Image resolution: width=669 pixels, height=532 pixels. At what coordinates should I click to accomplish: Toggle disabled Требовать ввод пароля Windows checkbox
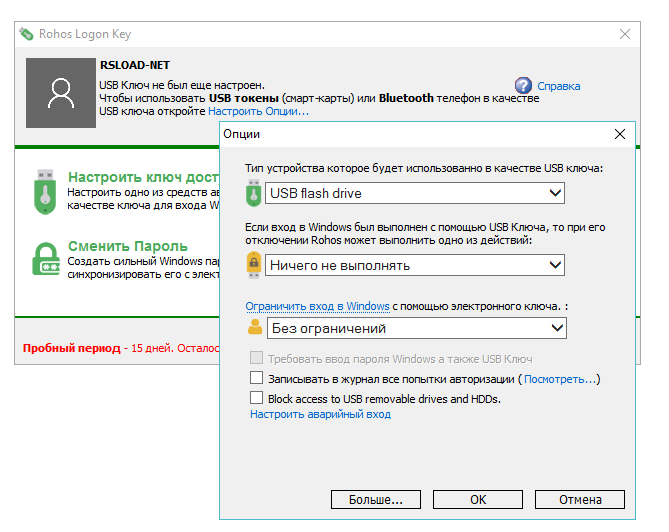pyautogui.click(x=256, y=358)
